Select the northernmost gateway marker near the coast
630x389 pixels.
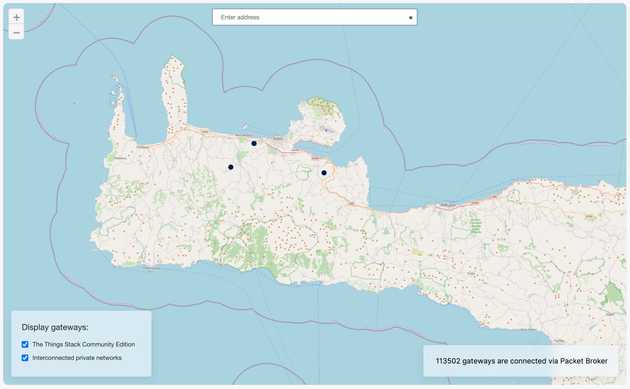(254, 143)
